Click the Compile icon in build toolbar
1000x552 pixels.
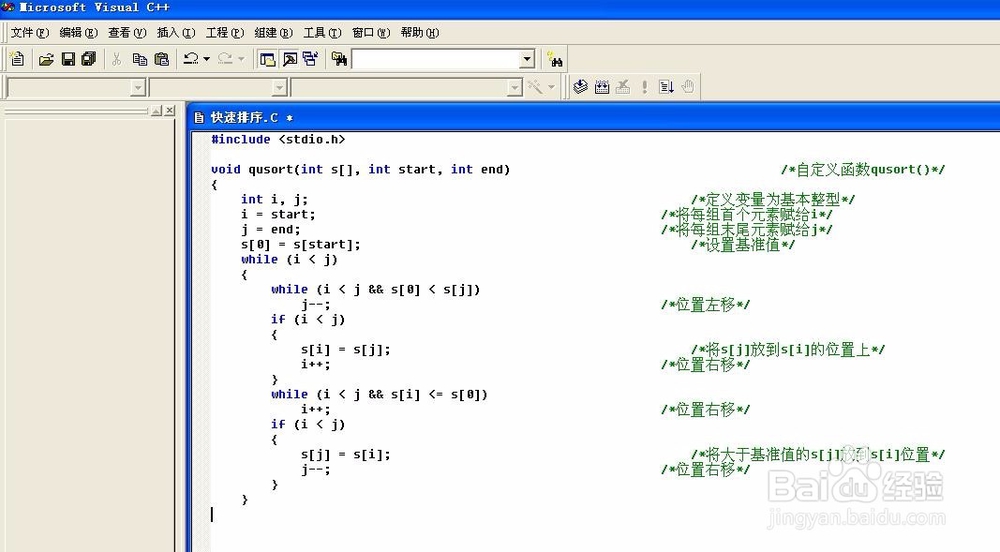click(x=580, y=87)
